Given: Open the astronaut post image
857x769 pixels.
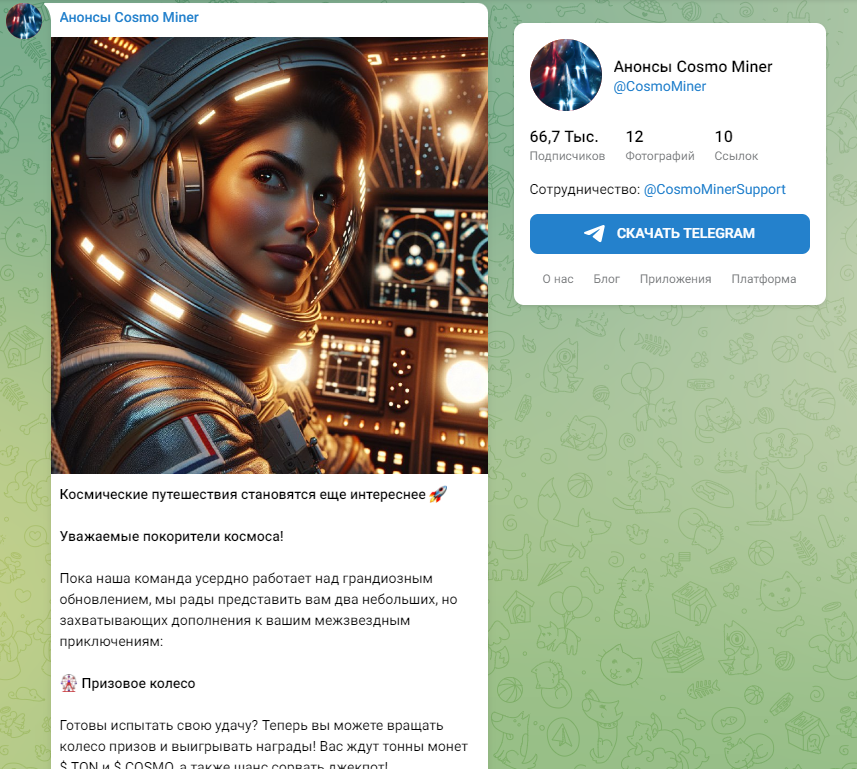Looking at the screenshot, I should [x=269, y=255].
